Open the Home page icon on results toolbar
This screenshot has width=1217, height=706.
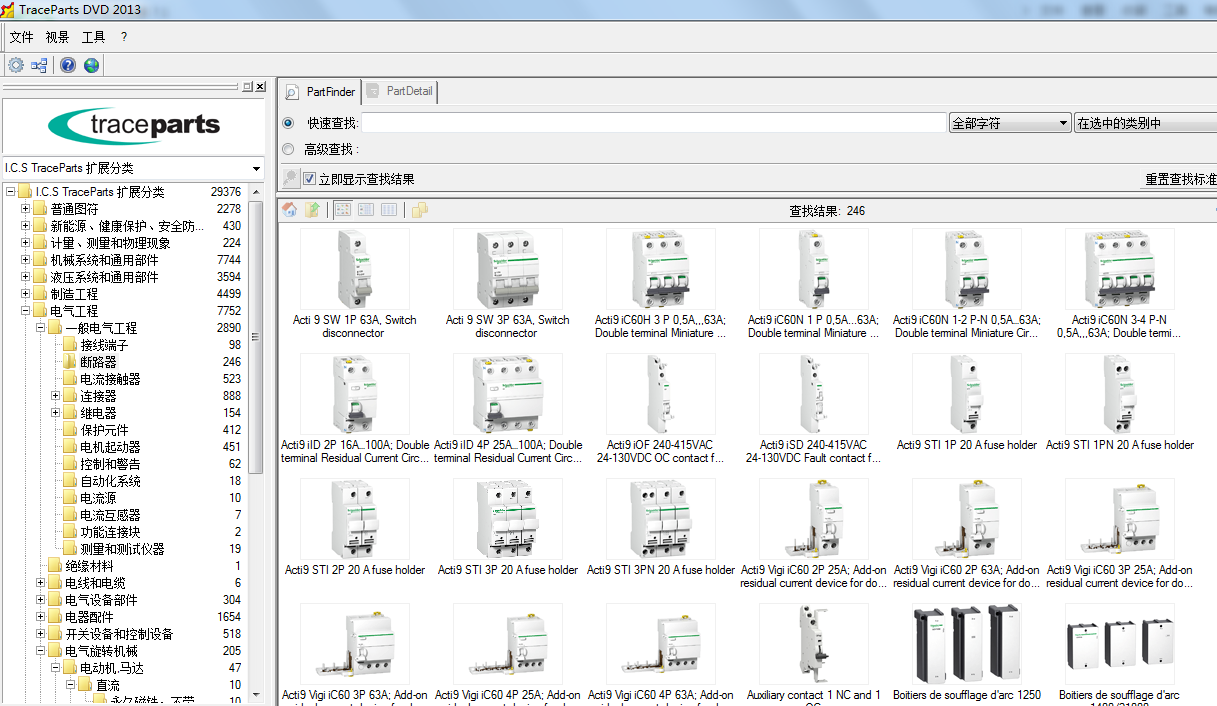pyautogui.click(x=289, y=209)
